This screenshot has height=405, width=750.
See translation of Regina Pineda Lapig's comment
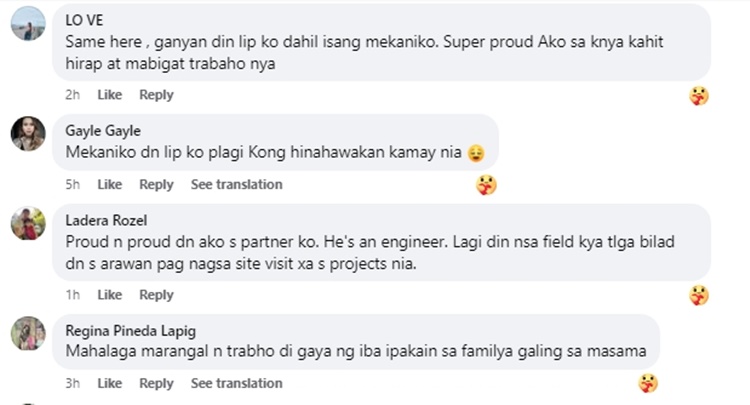coord(237,383)
